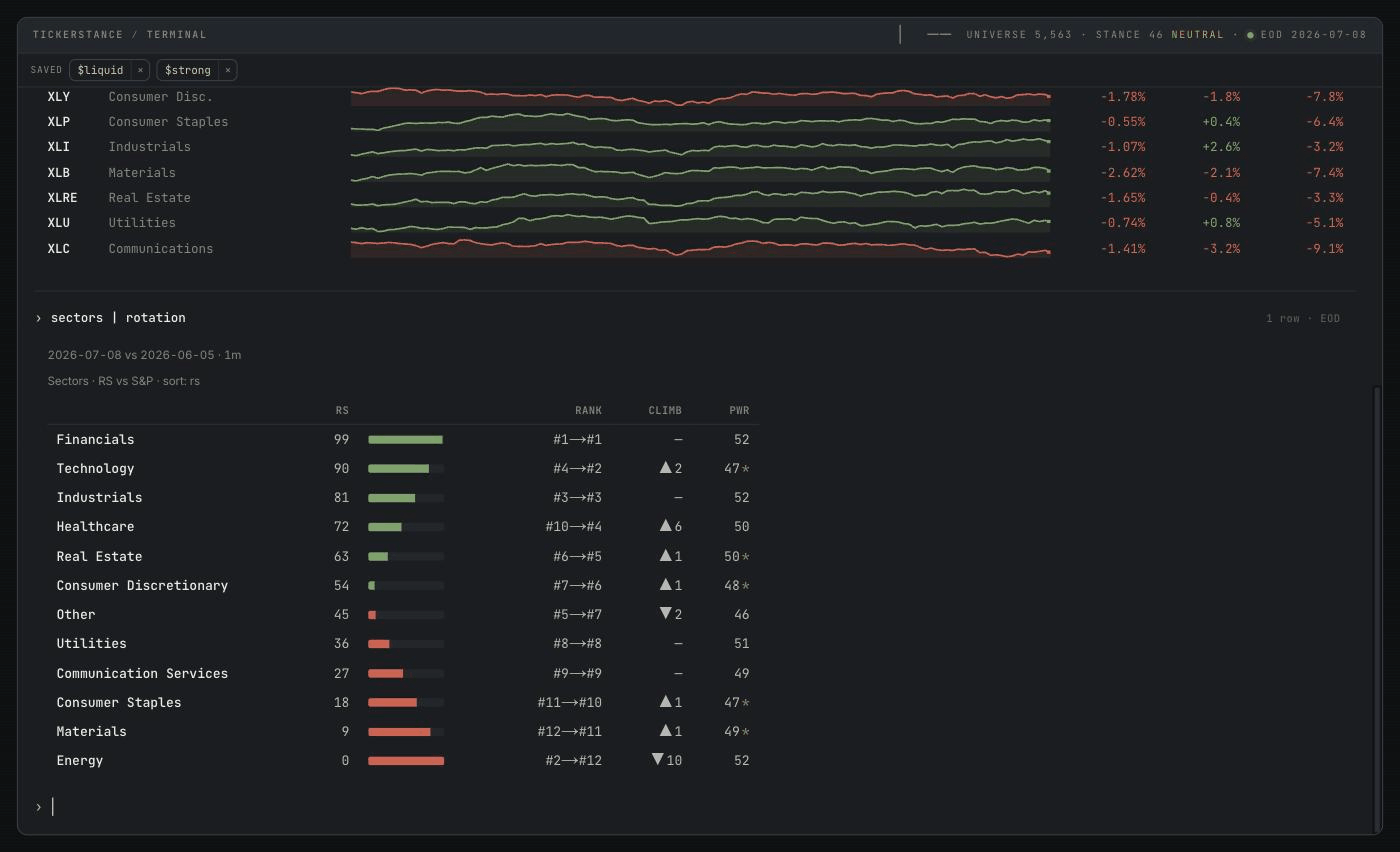Click the green EOD status dot
The width and height of the screenshot is (1400, 852).
pyautogui.click(x=1250, y=35)
